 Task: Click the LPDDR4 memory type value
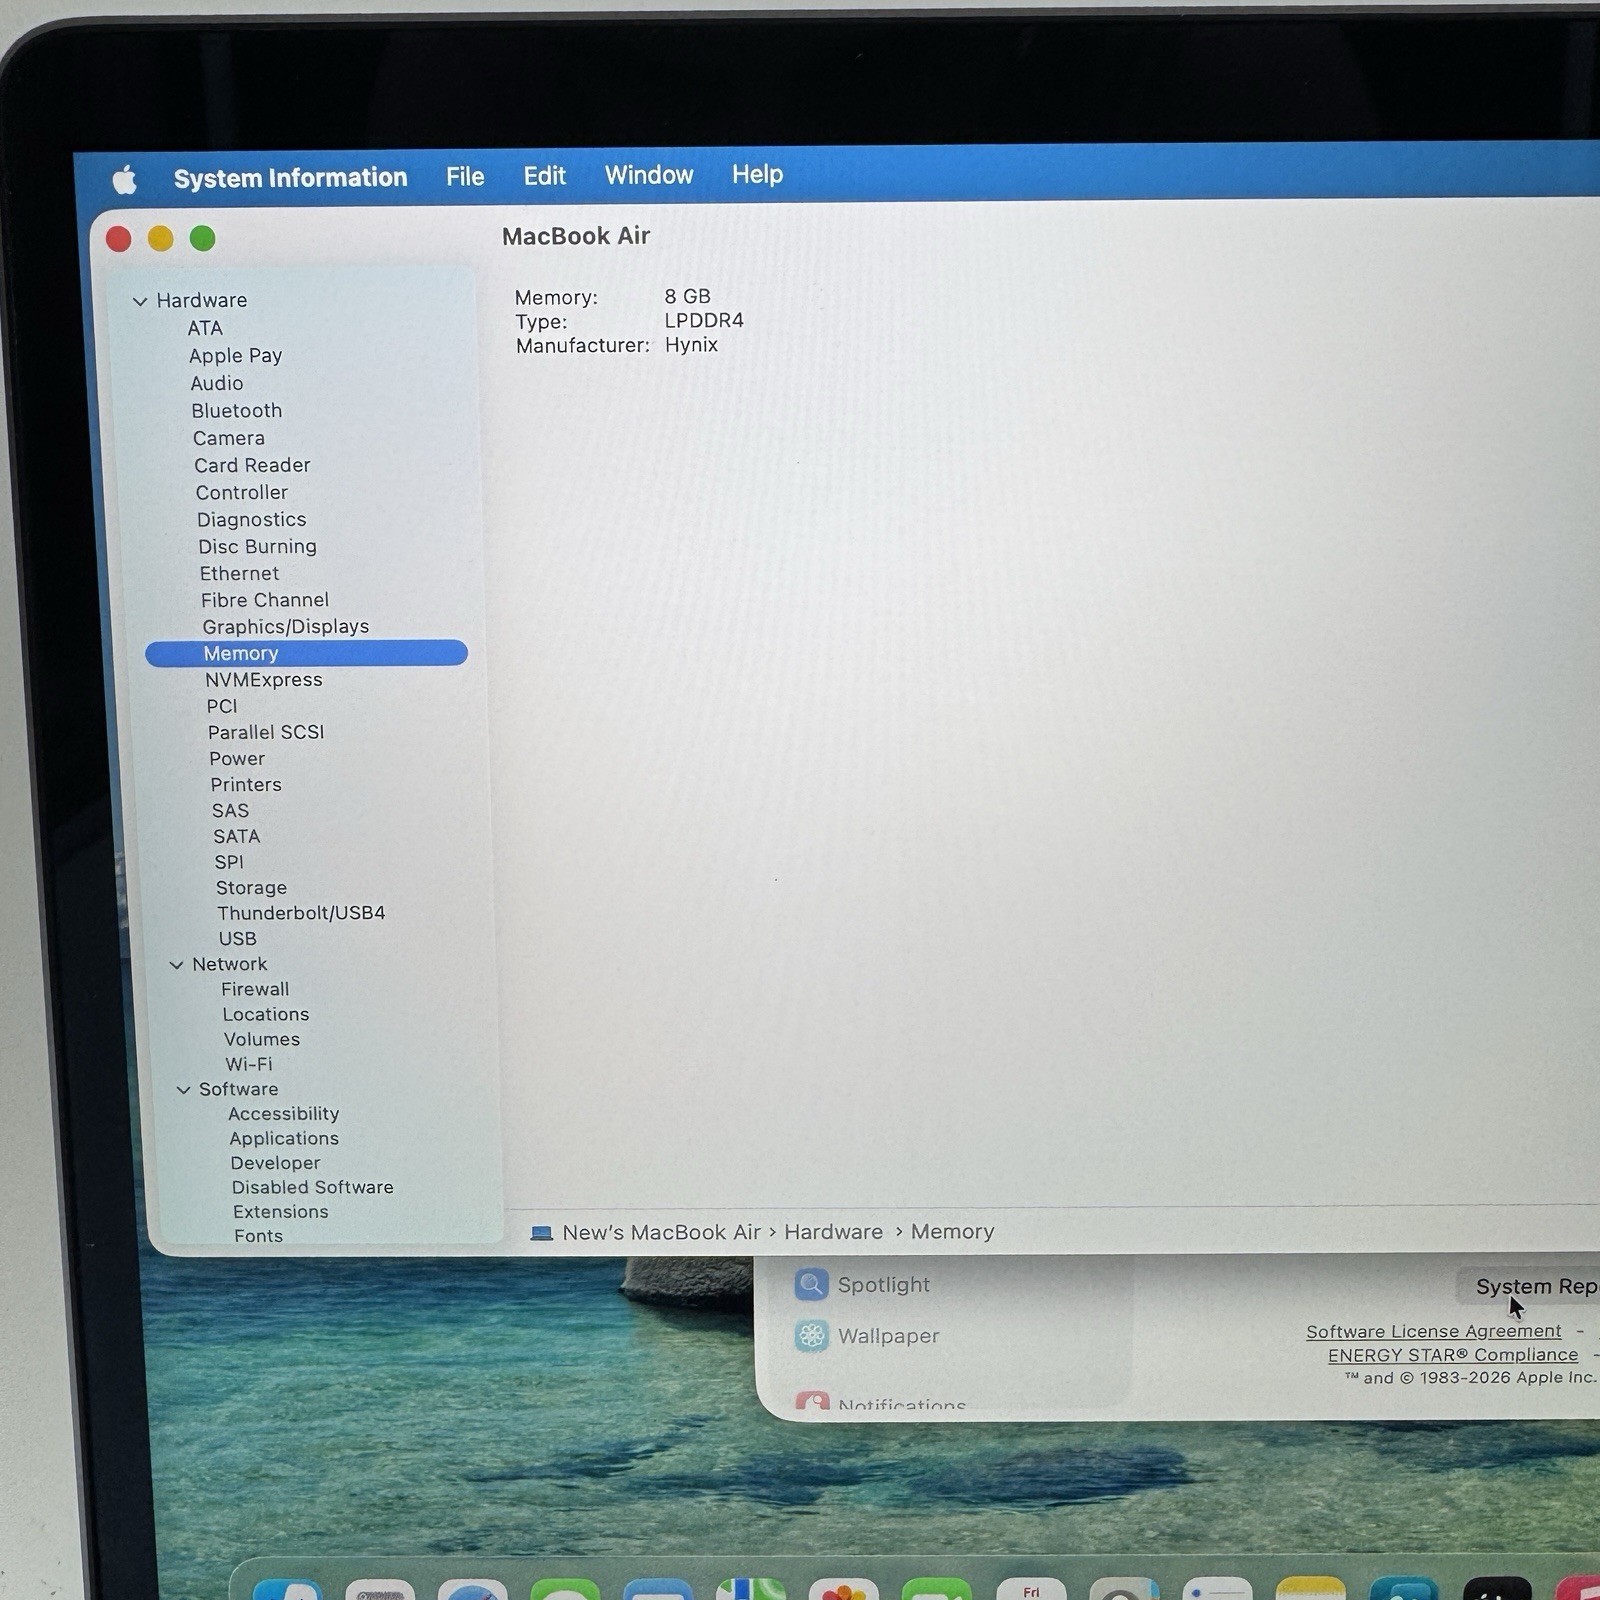pyautogui.click(x=704, y=321)
